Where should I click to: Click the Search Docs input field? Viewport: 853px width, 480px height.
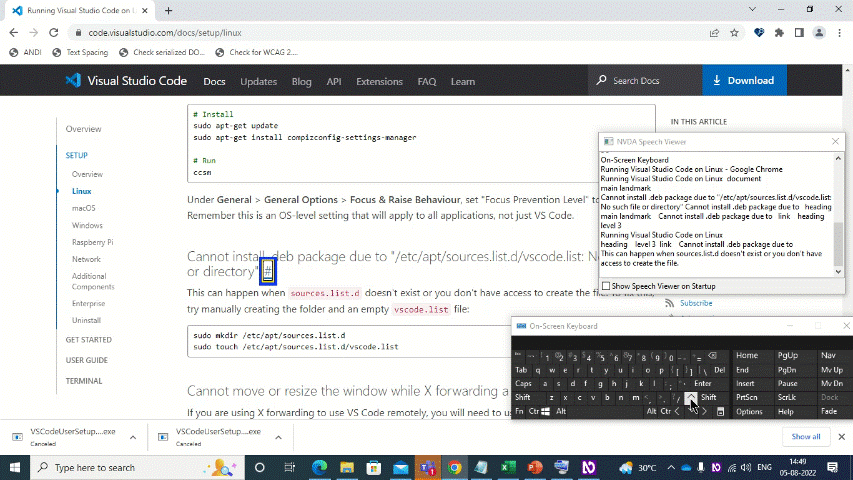click(x=645, y=80)
